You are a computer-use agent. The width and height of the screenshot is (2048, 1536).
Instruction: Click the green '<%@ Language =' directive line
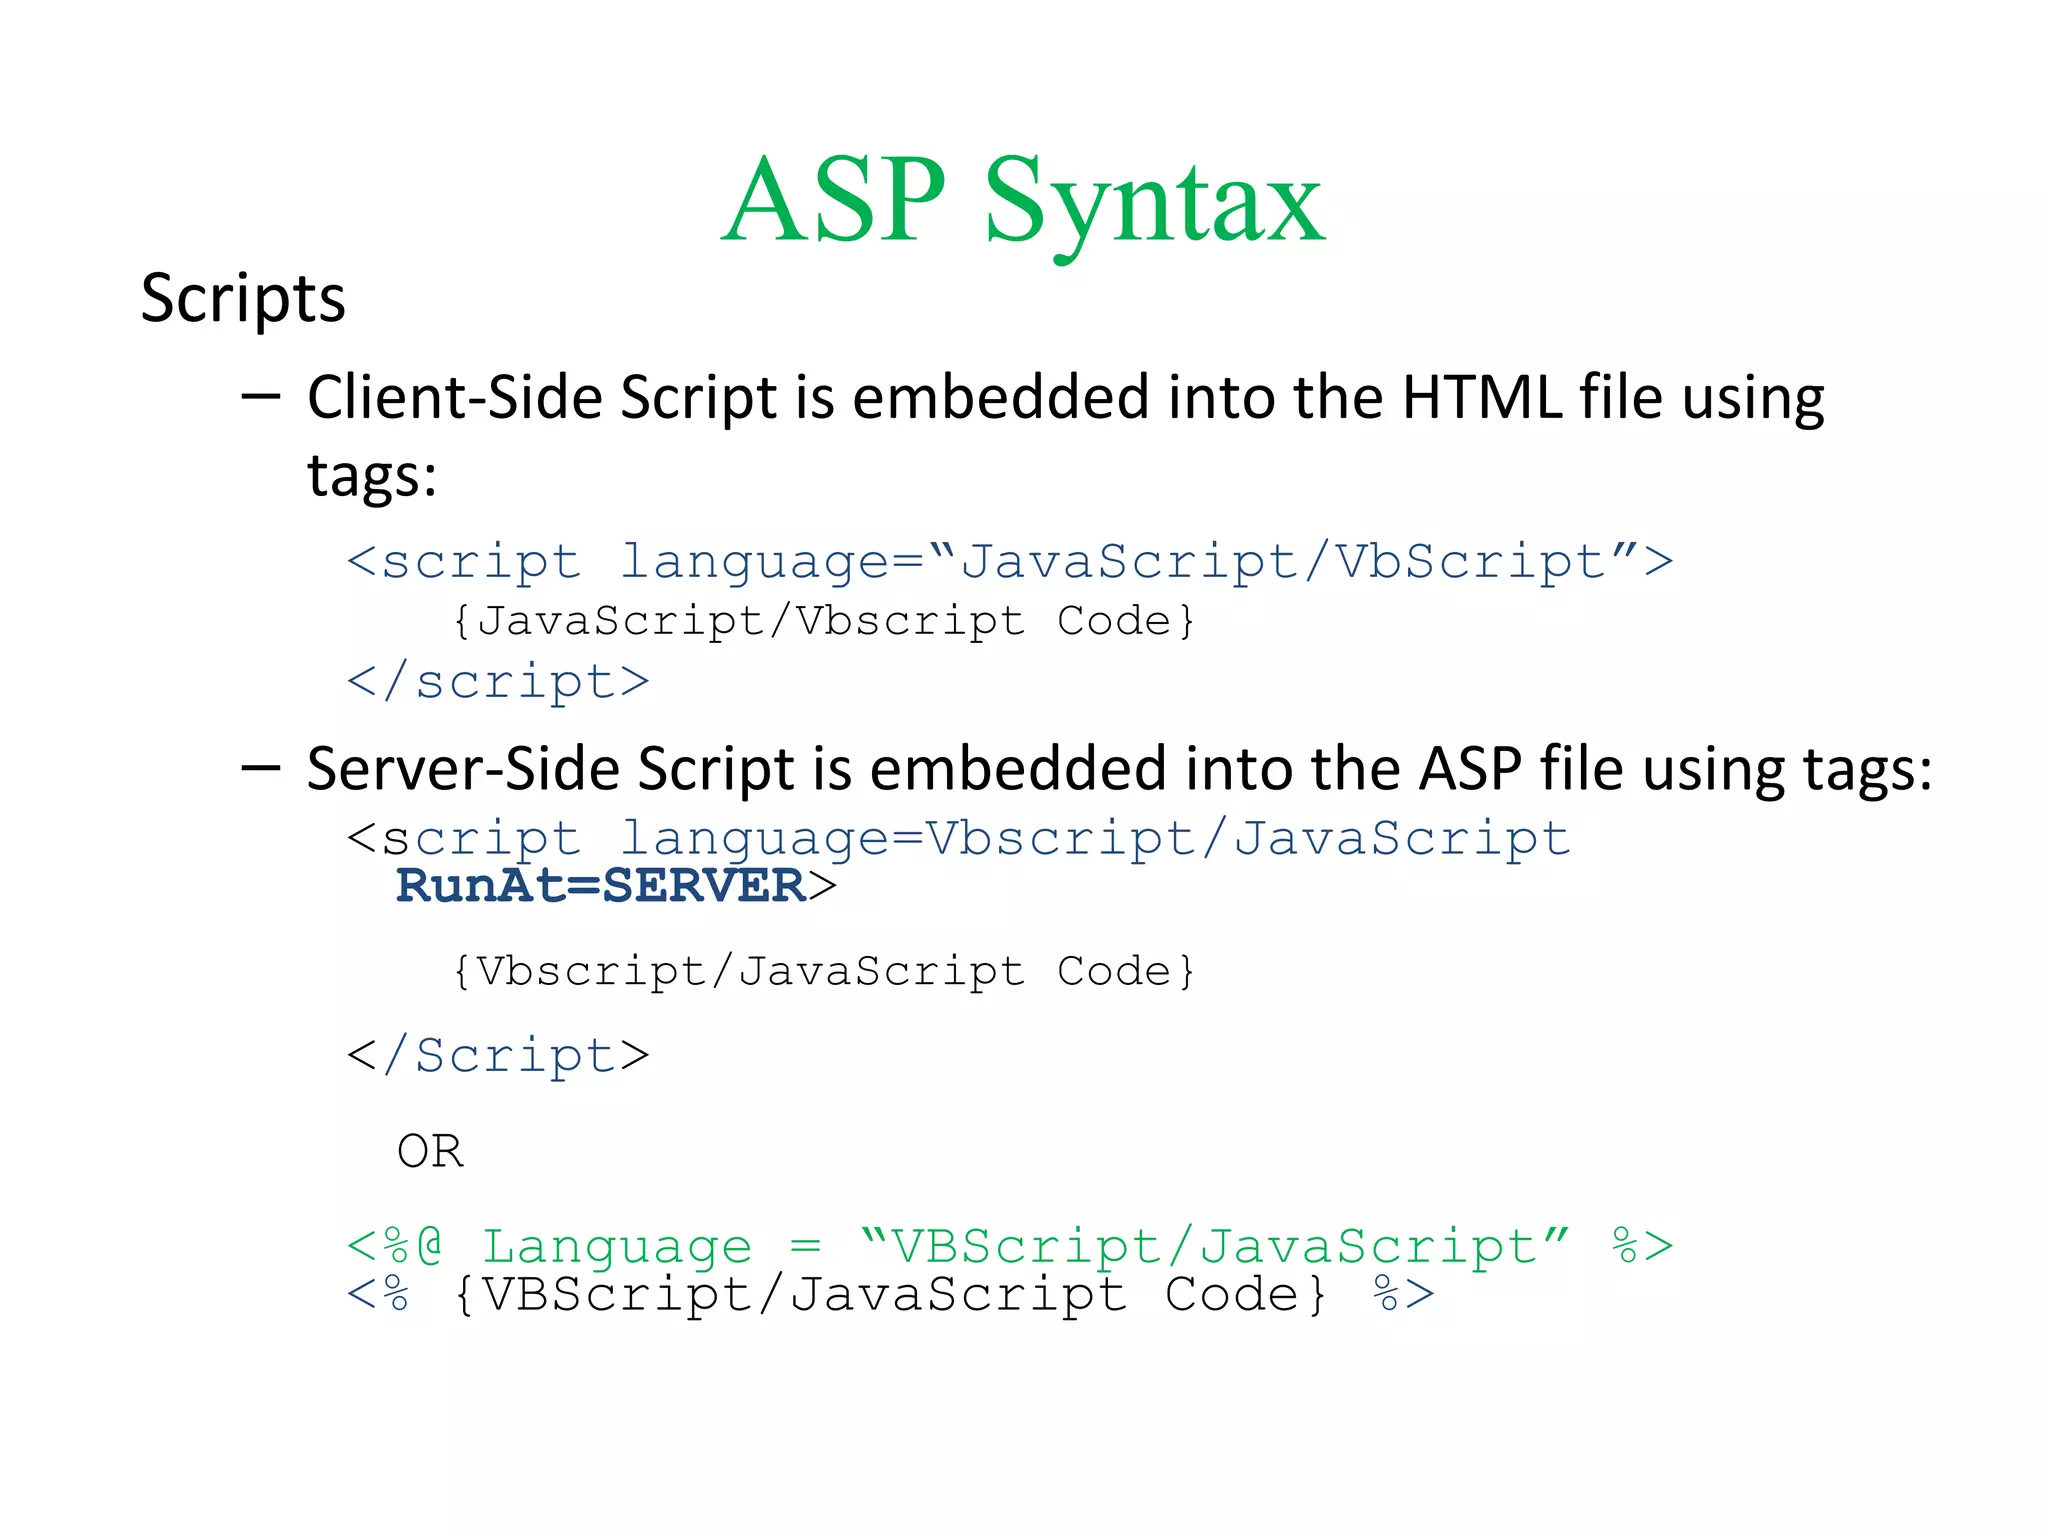[1010, 1247]
